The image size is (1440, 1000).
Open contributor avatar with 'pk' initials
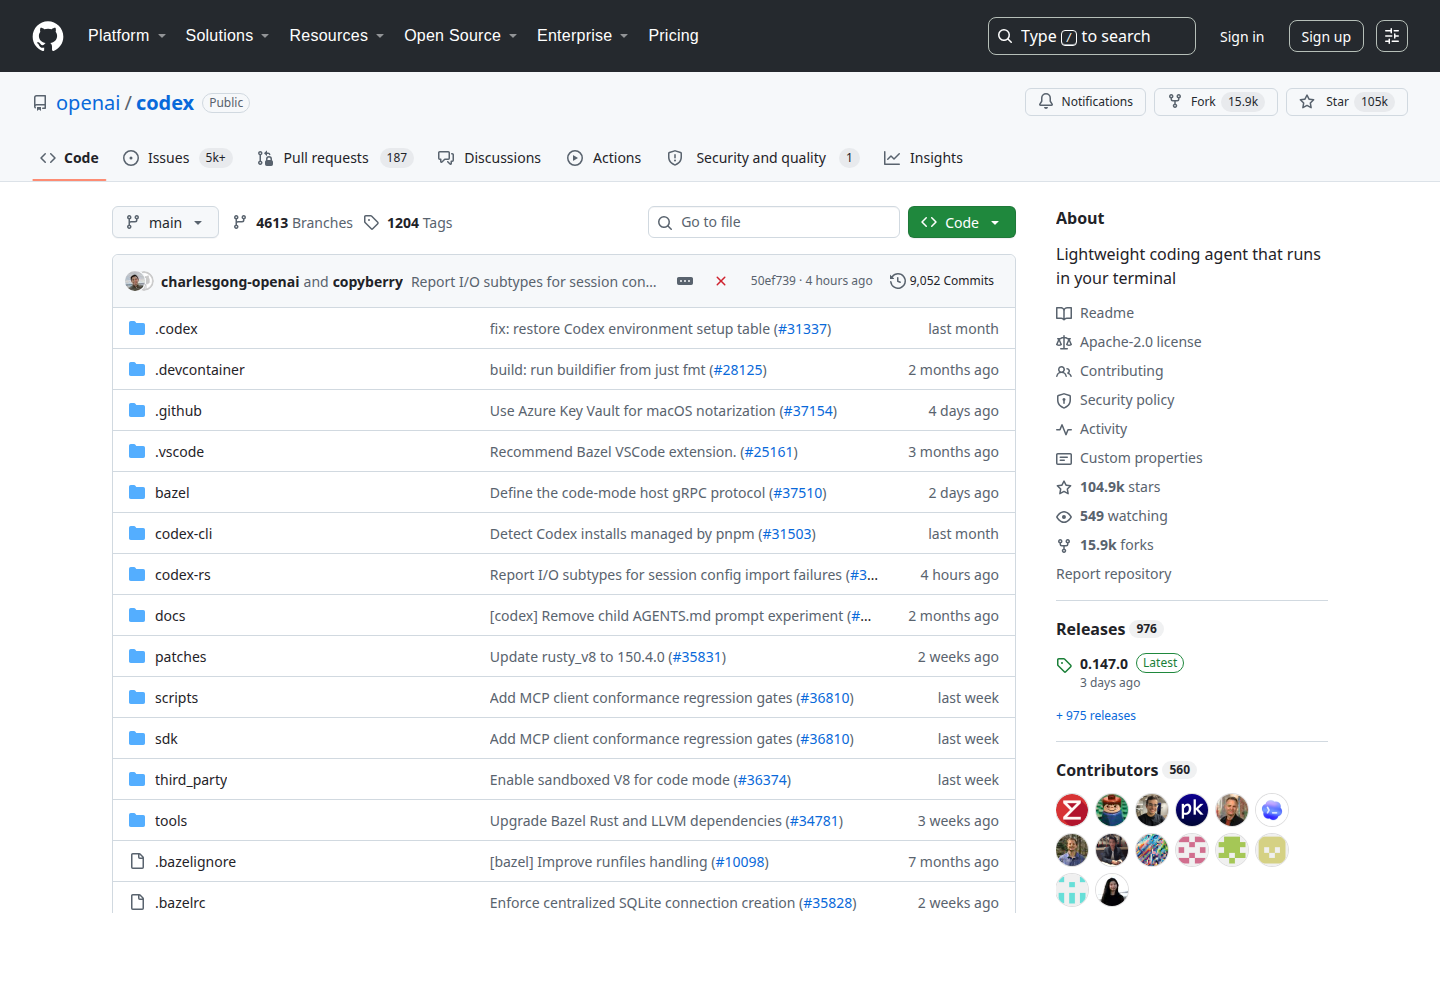click(x=1192, y=810)
